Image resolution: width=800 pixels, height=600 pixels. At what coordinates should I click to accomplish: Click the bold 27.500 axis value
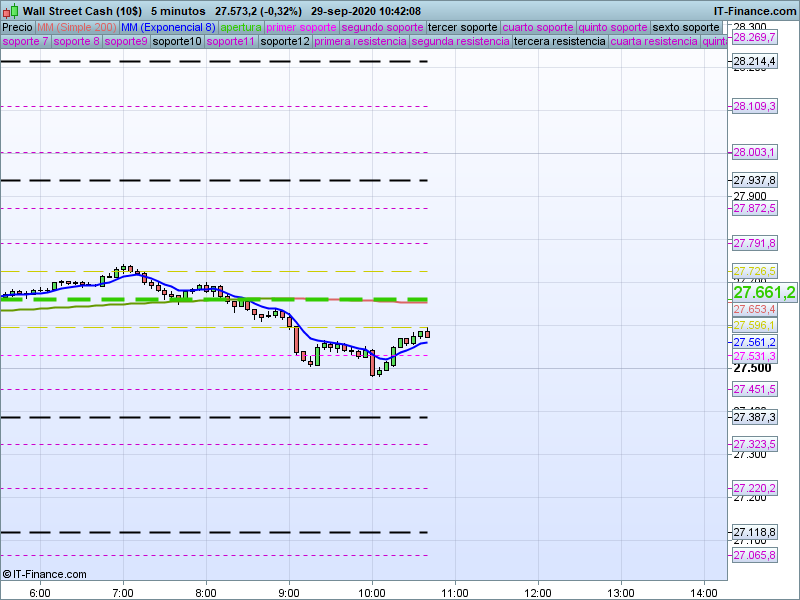(752, 368)
